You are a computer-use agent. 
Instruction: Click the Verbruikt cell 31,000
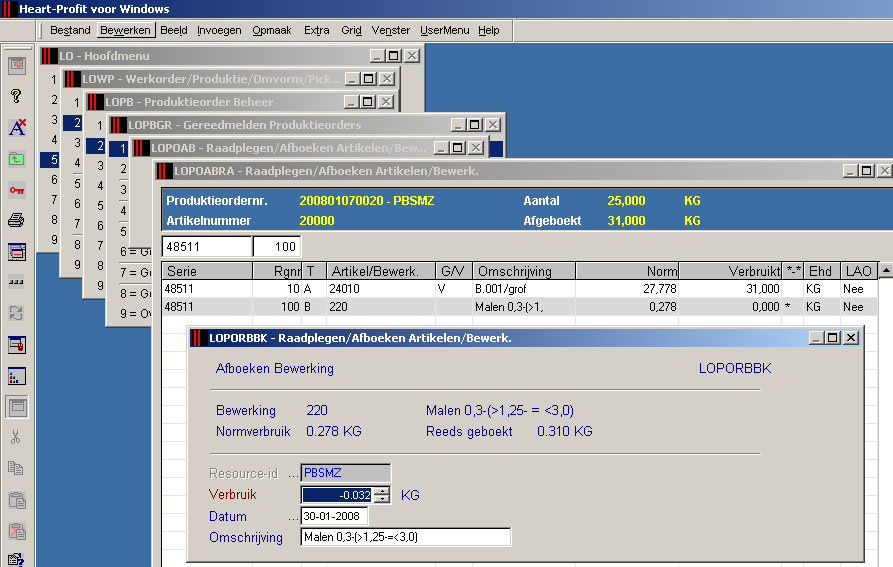click(x=731, y=289)
